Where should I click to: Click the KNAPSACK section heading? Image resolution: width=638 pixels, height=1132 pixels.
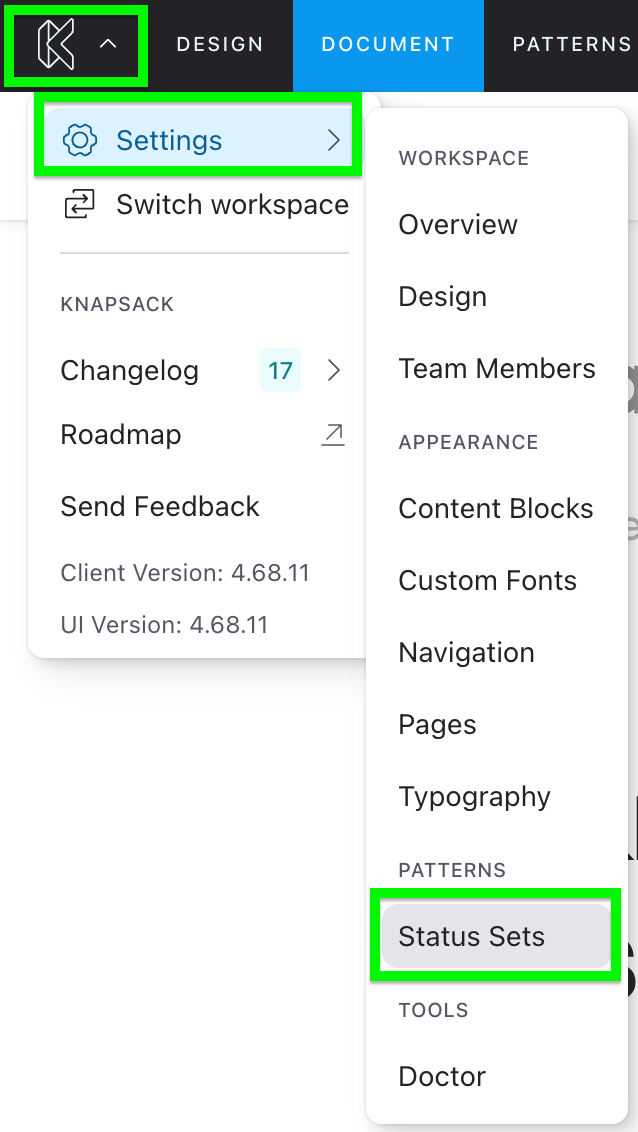pos(117,304)
